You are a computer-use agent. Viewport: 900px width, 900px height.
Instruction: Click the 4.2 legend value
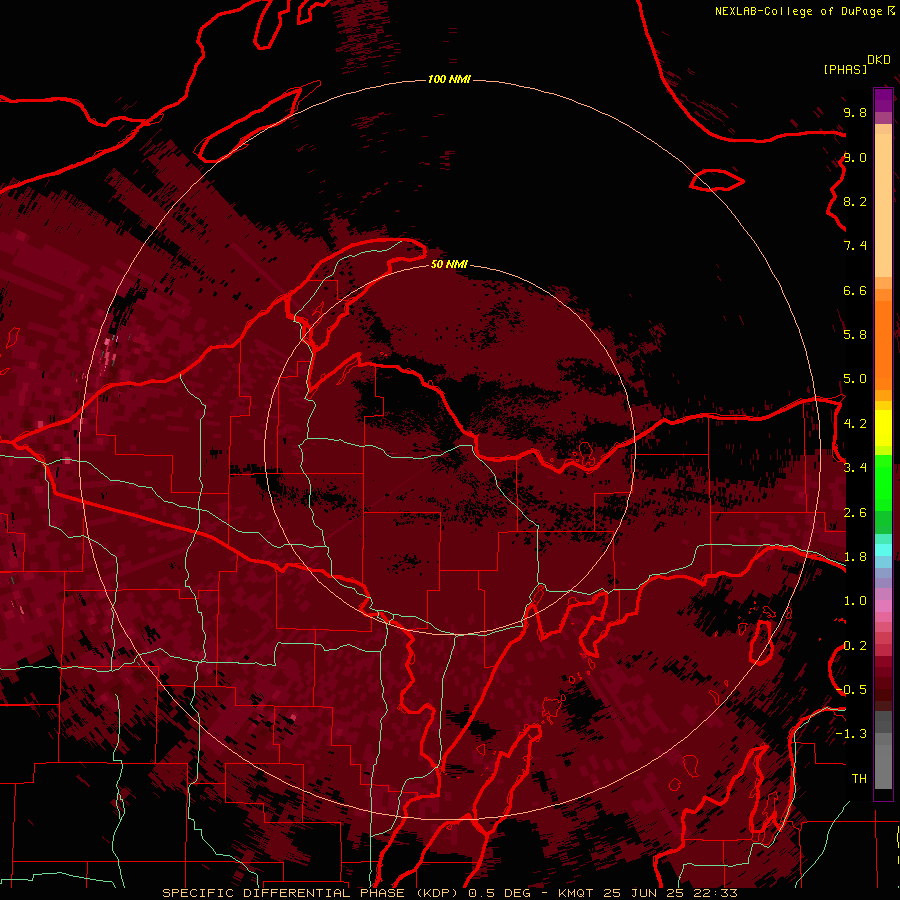coord(855,424)
